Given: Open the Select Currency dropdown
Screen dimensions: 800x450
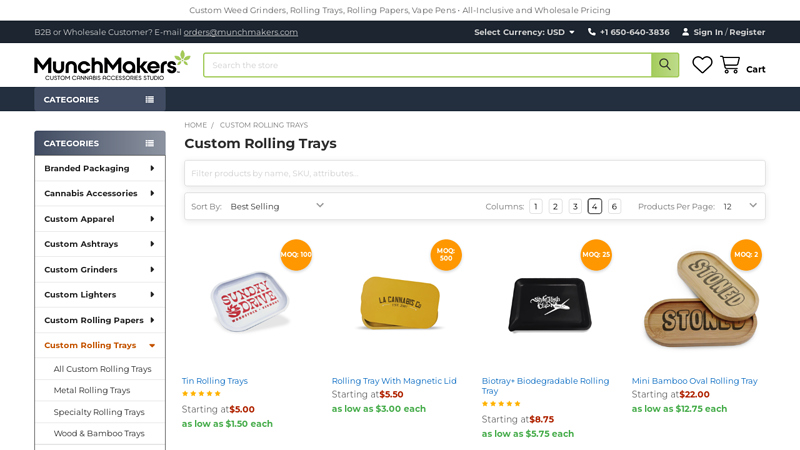Looking at the screenshot, I should [x=524, y=32].
